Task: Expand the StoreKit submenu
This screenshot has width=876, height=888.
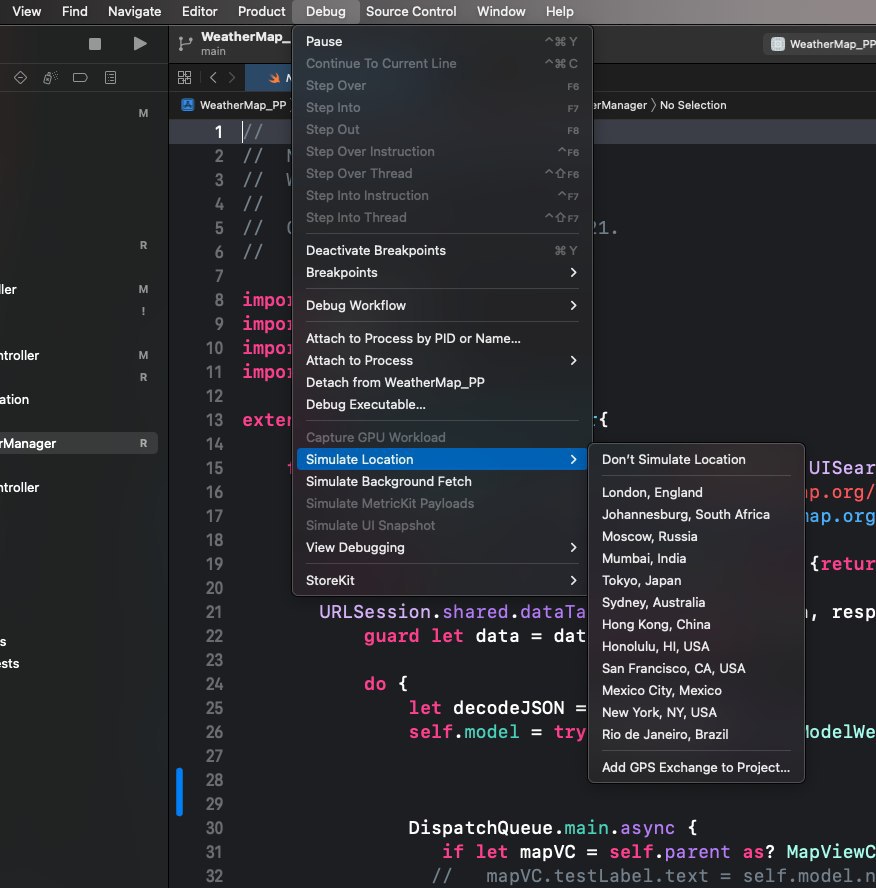Action: coord(442,580)
